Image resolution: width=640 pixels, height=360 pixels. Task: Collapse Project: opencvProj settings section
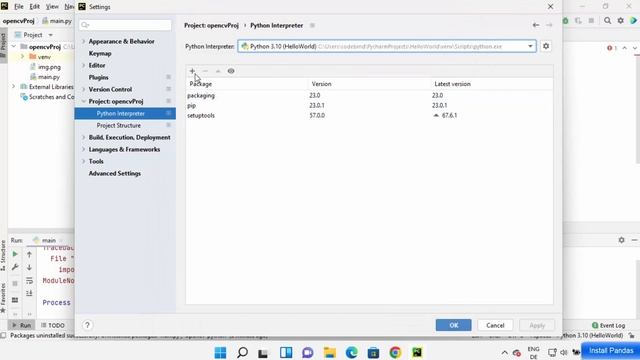coord(83,101)
